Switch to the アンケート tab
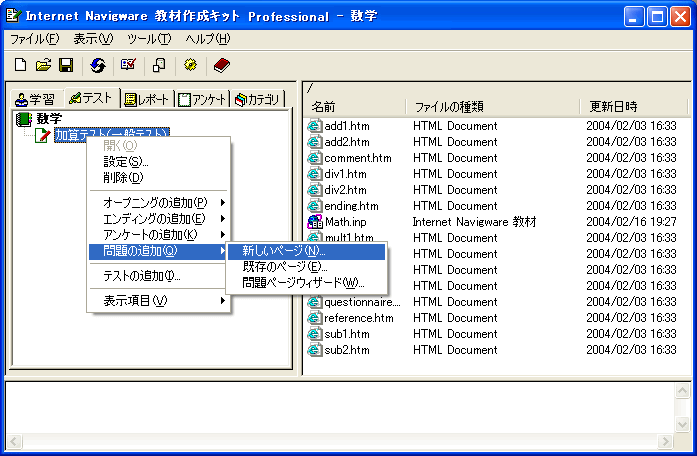The width and height of the screenshot is (697, 456). (203, 99)
